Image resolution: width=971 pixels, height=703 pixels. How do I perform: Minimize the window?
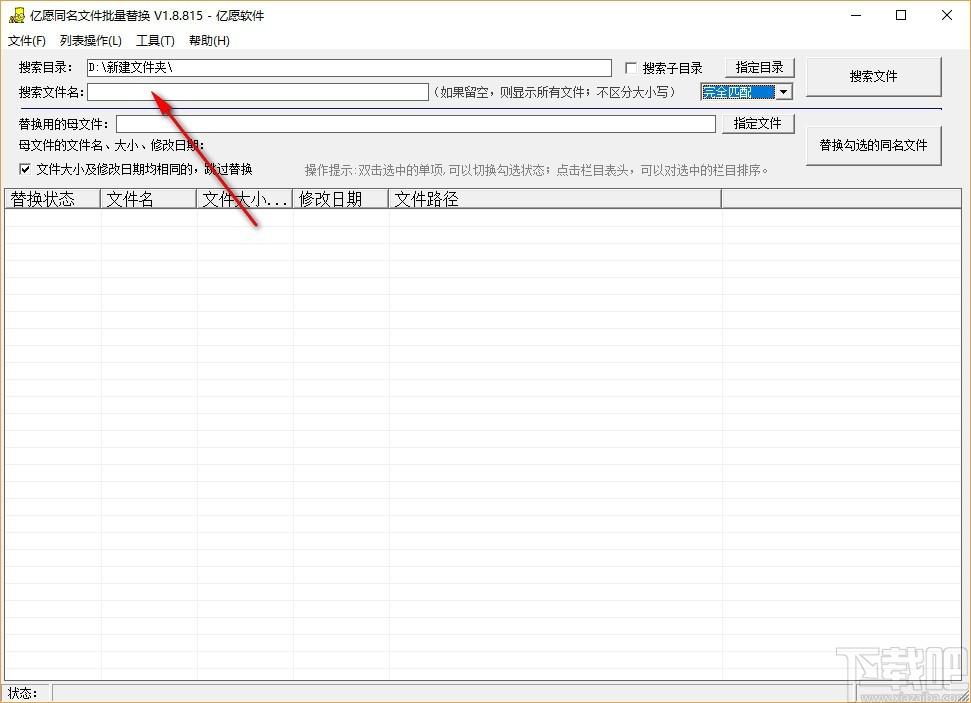856,15
